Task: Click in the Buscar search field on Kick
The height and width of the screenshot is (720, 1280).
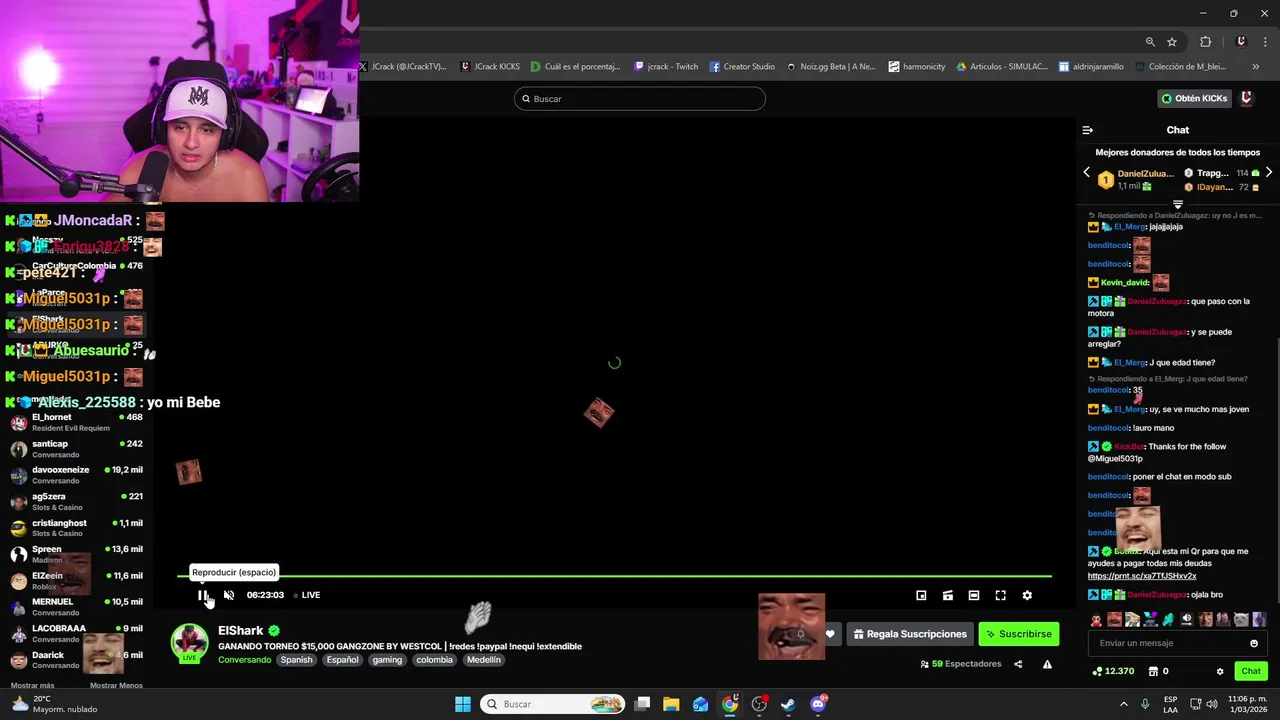Action: (x=640, y=99)
